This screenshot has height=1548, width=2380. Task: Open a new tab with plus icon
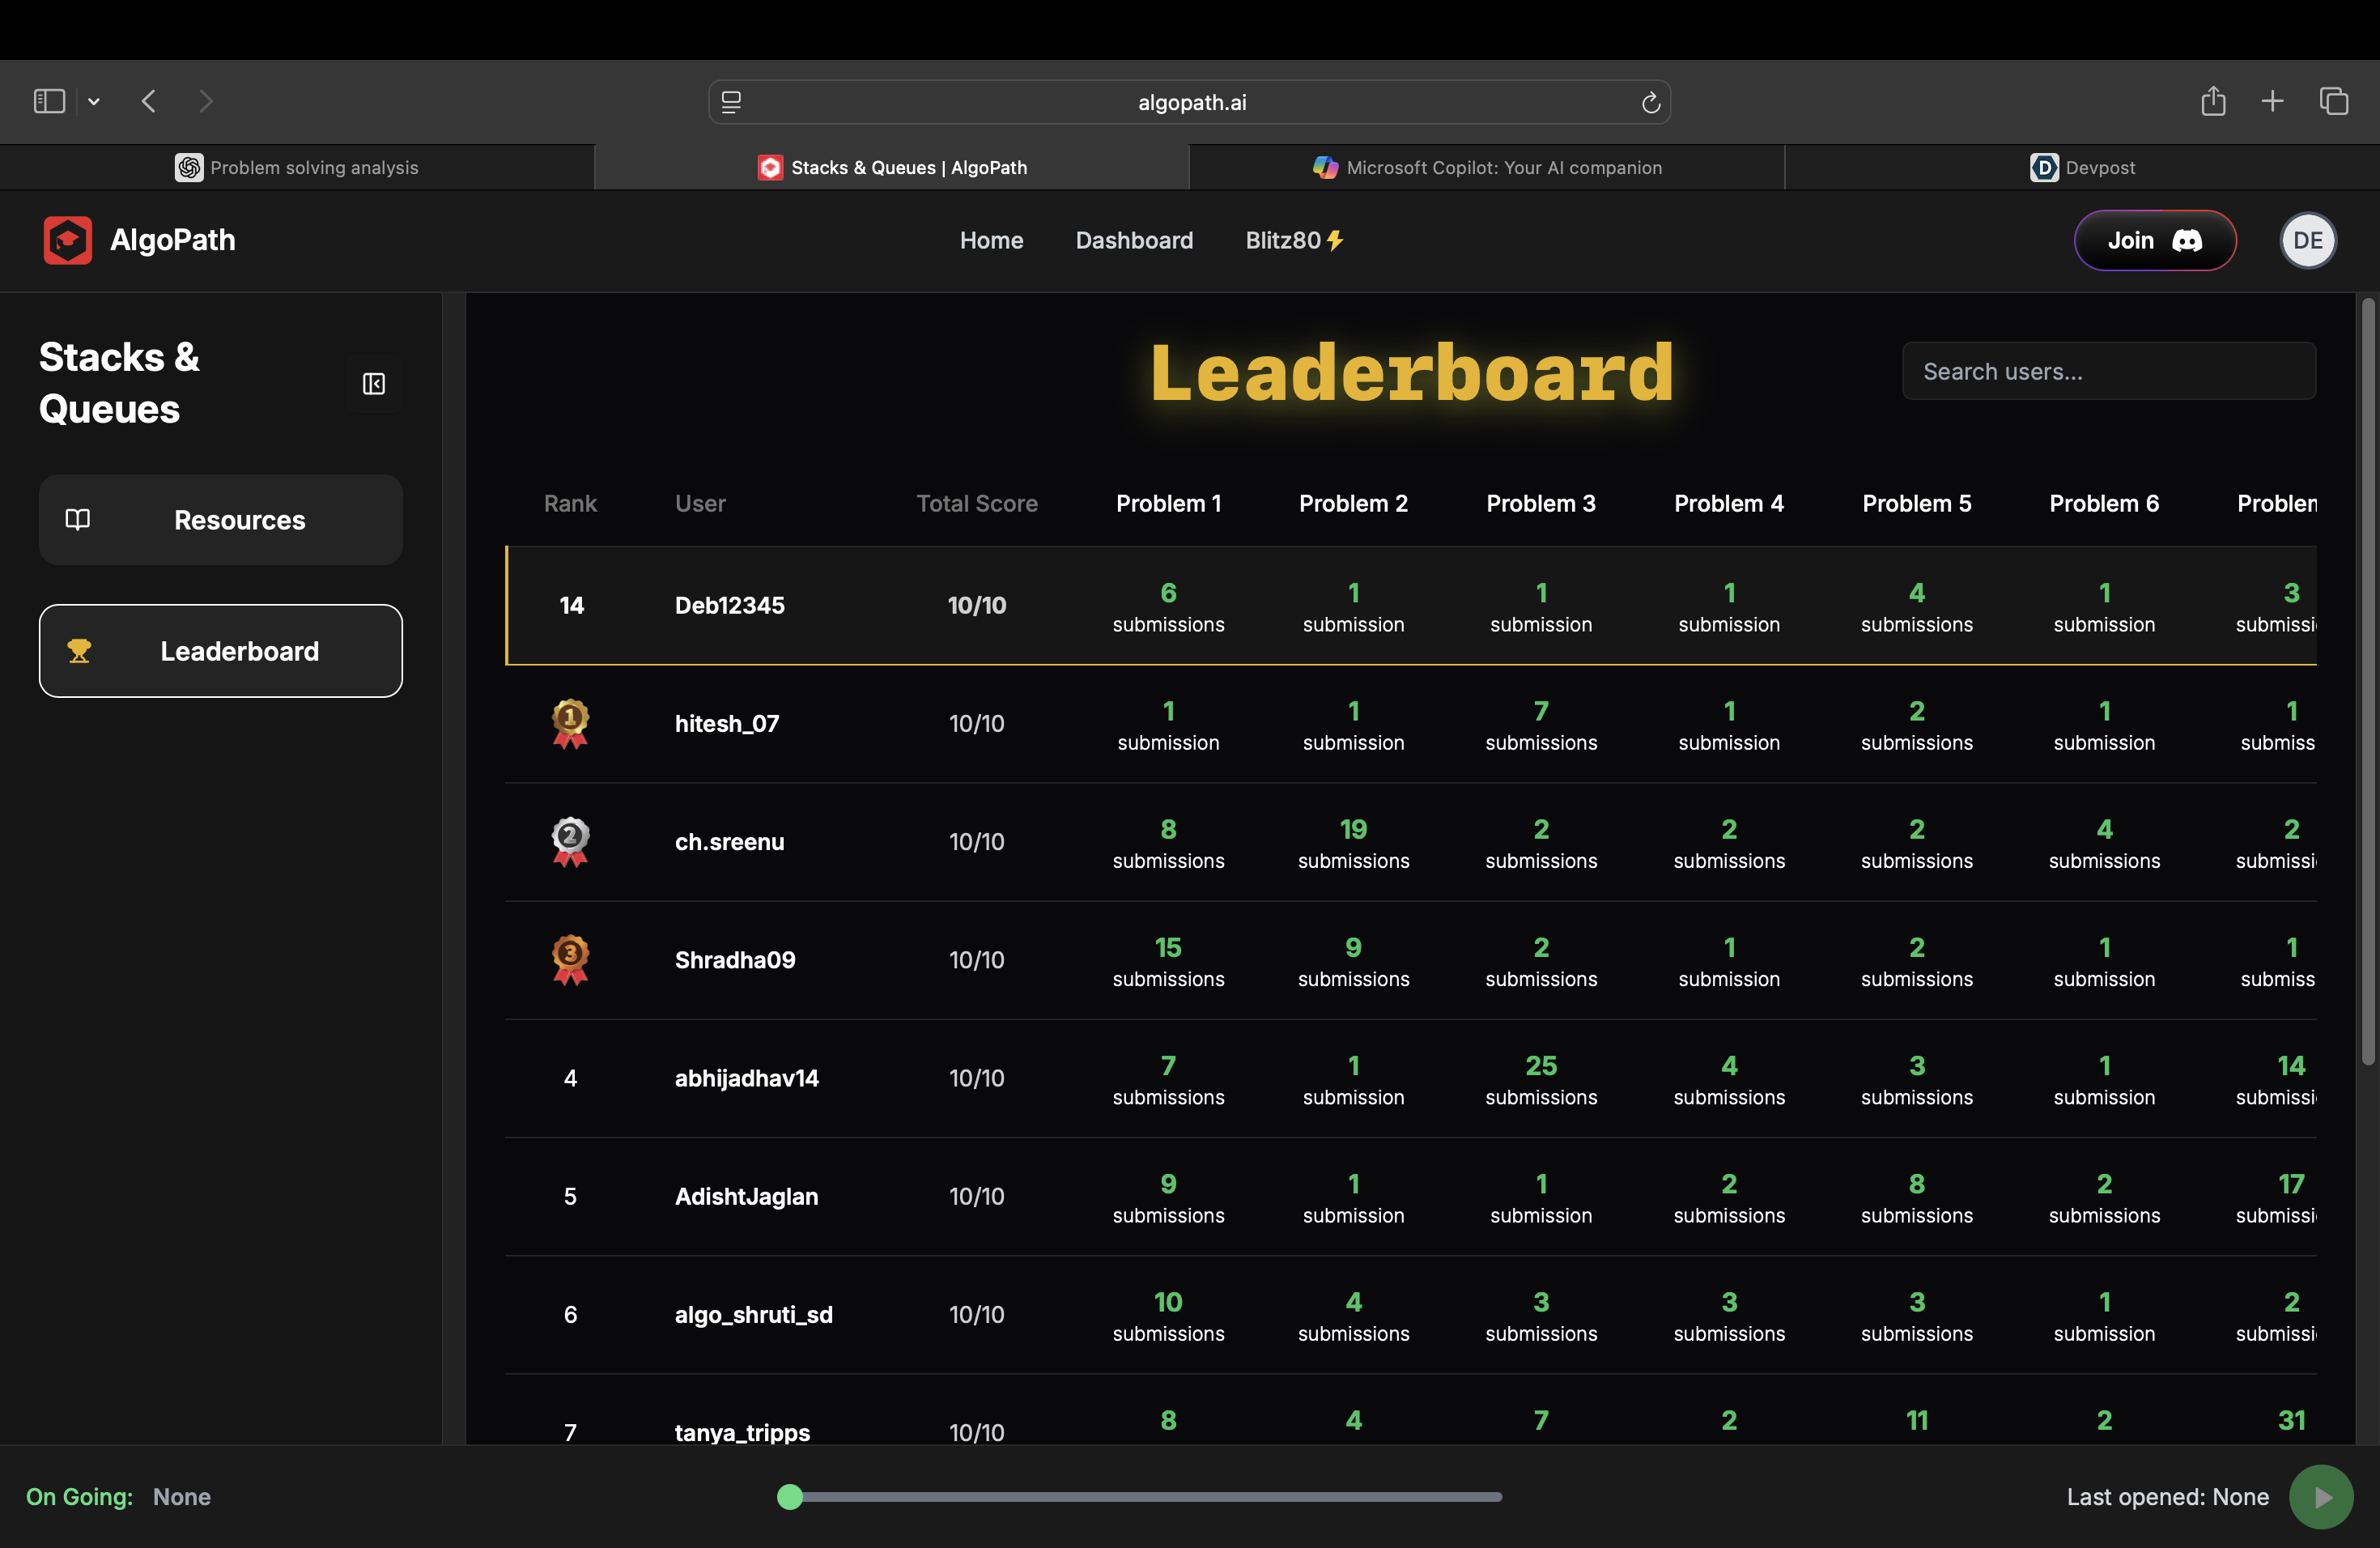(2272, 101)
